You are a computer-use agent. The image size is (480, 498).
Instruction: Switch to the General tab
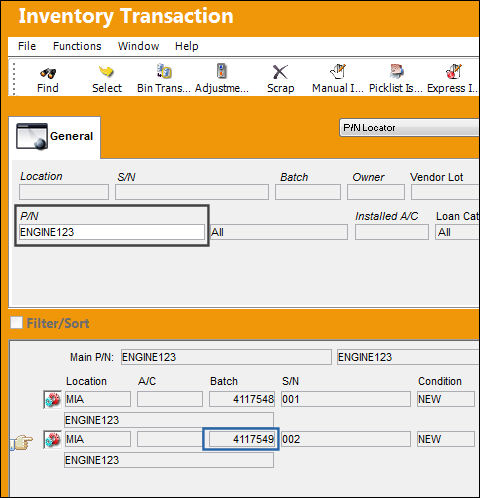click(55, 137)
